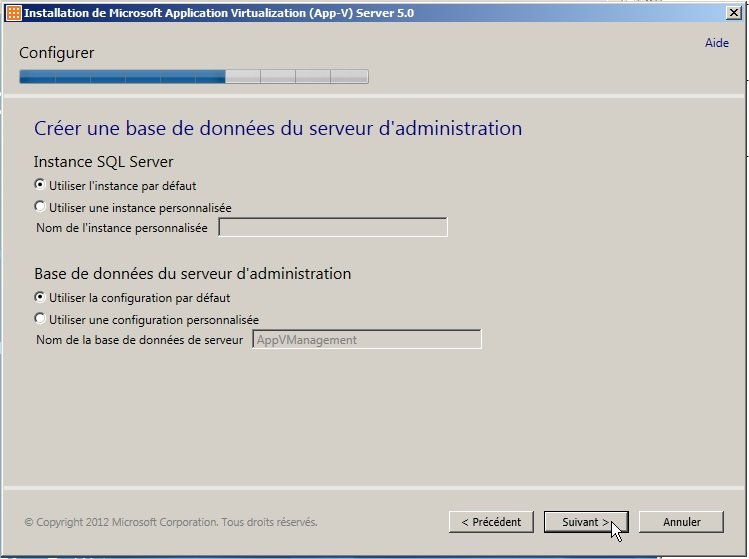Open the Aide help link
This screenshot has height=559, width=749.
(x=716, y=44)
